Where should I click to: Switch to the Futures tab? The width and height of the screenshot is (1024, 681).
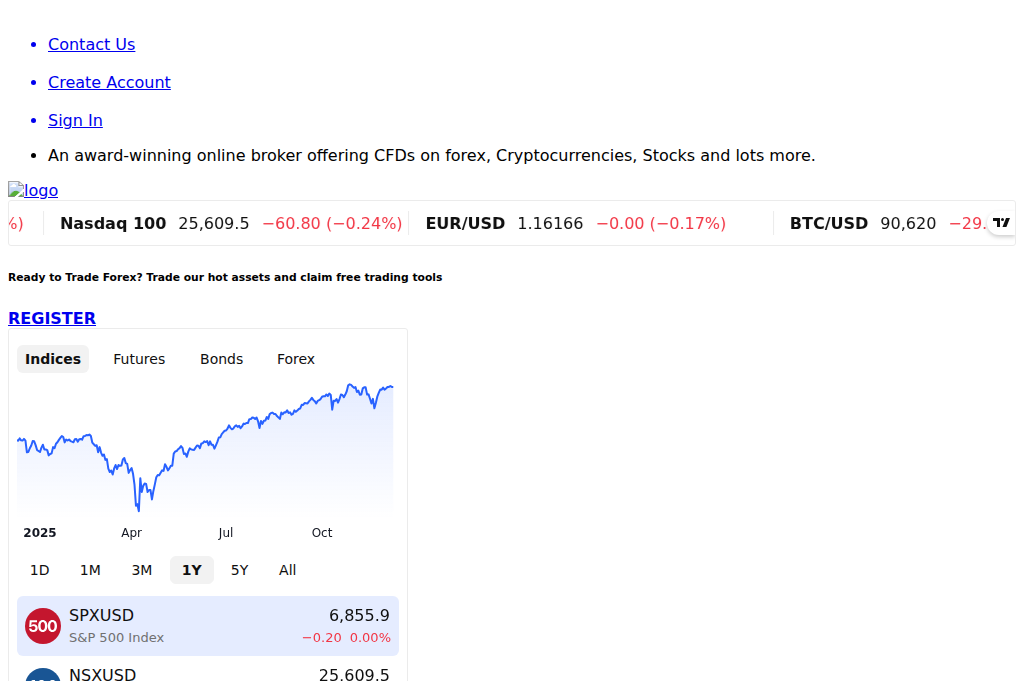click(139, 359)
